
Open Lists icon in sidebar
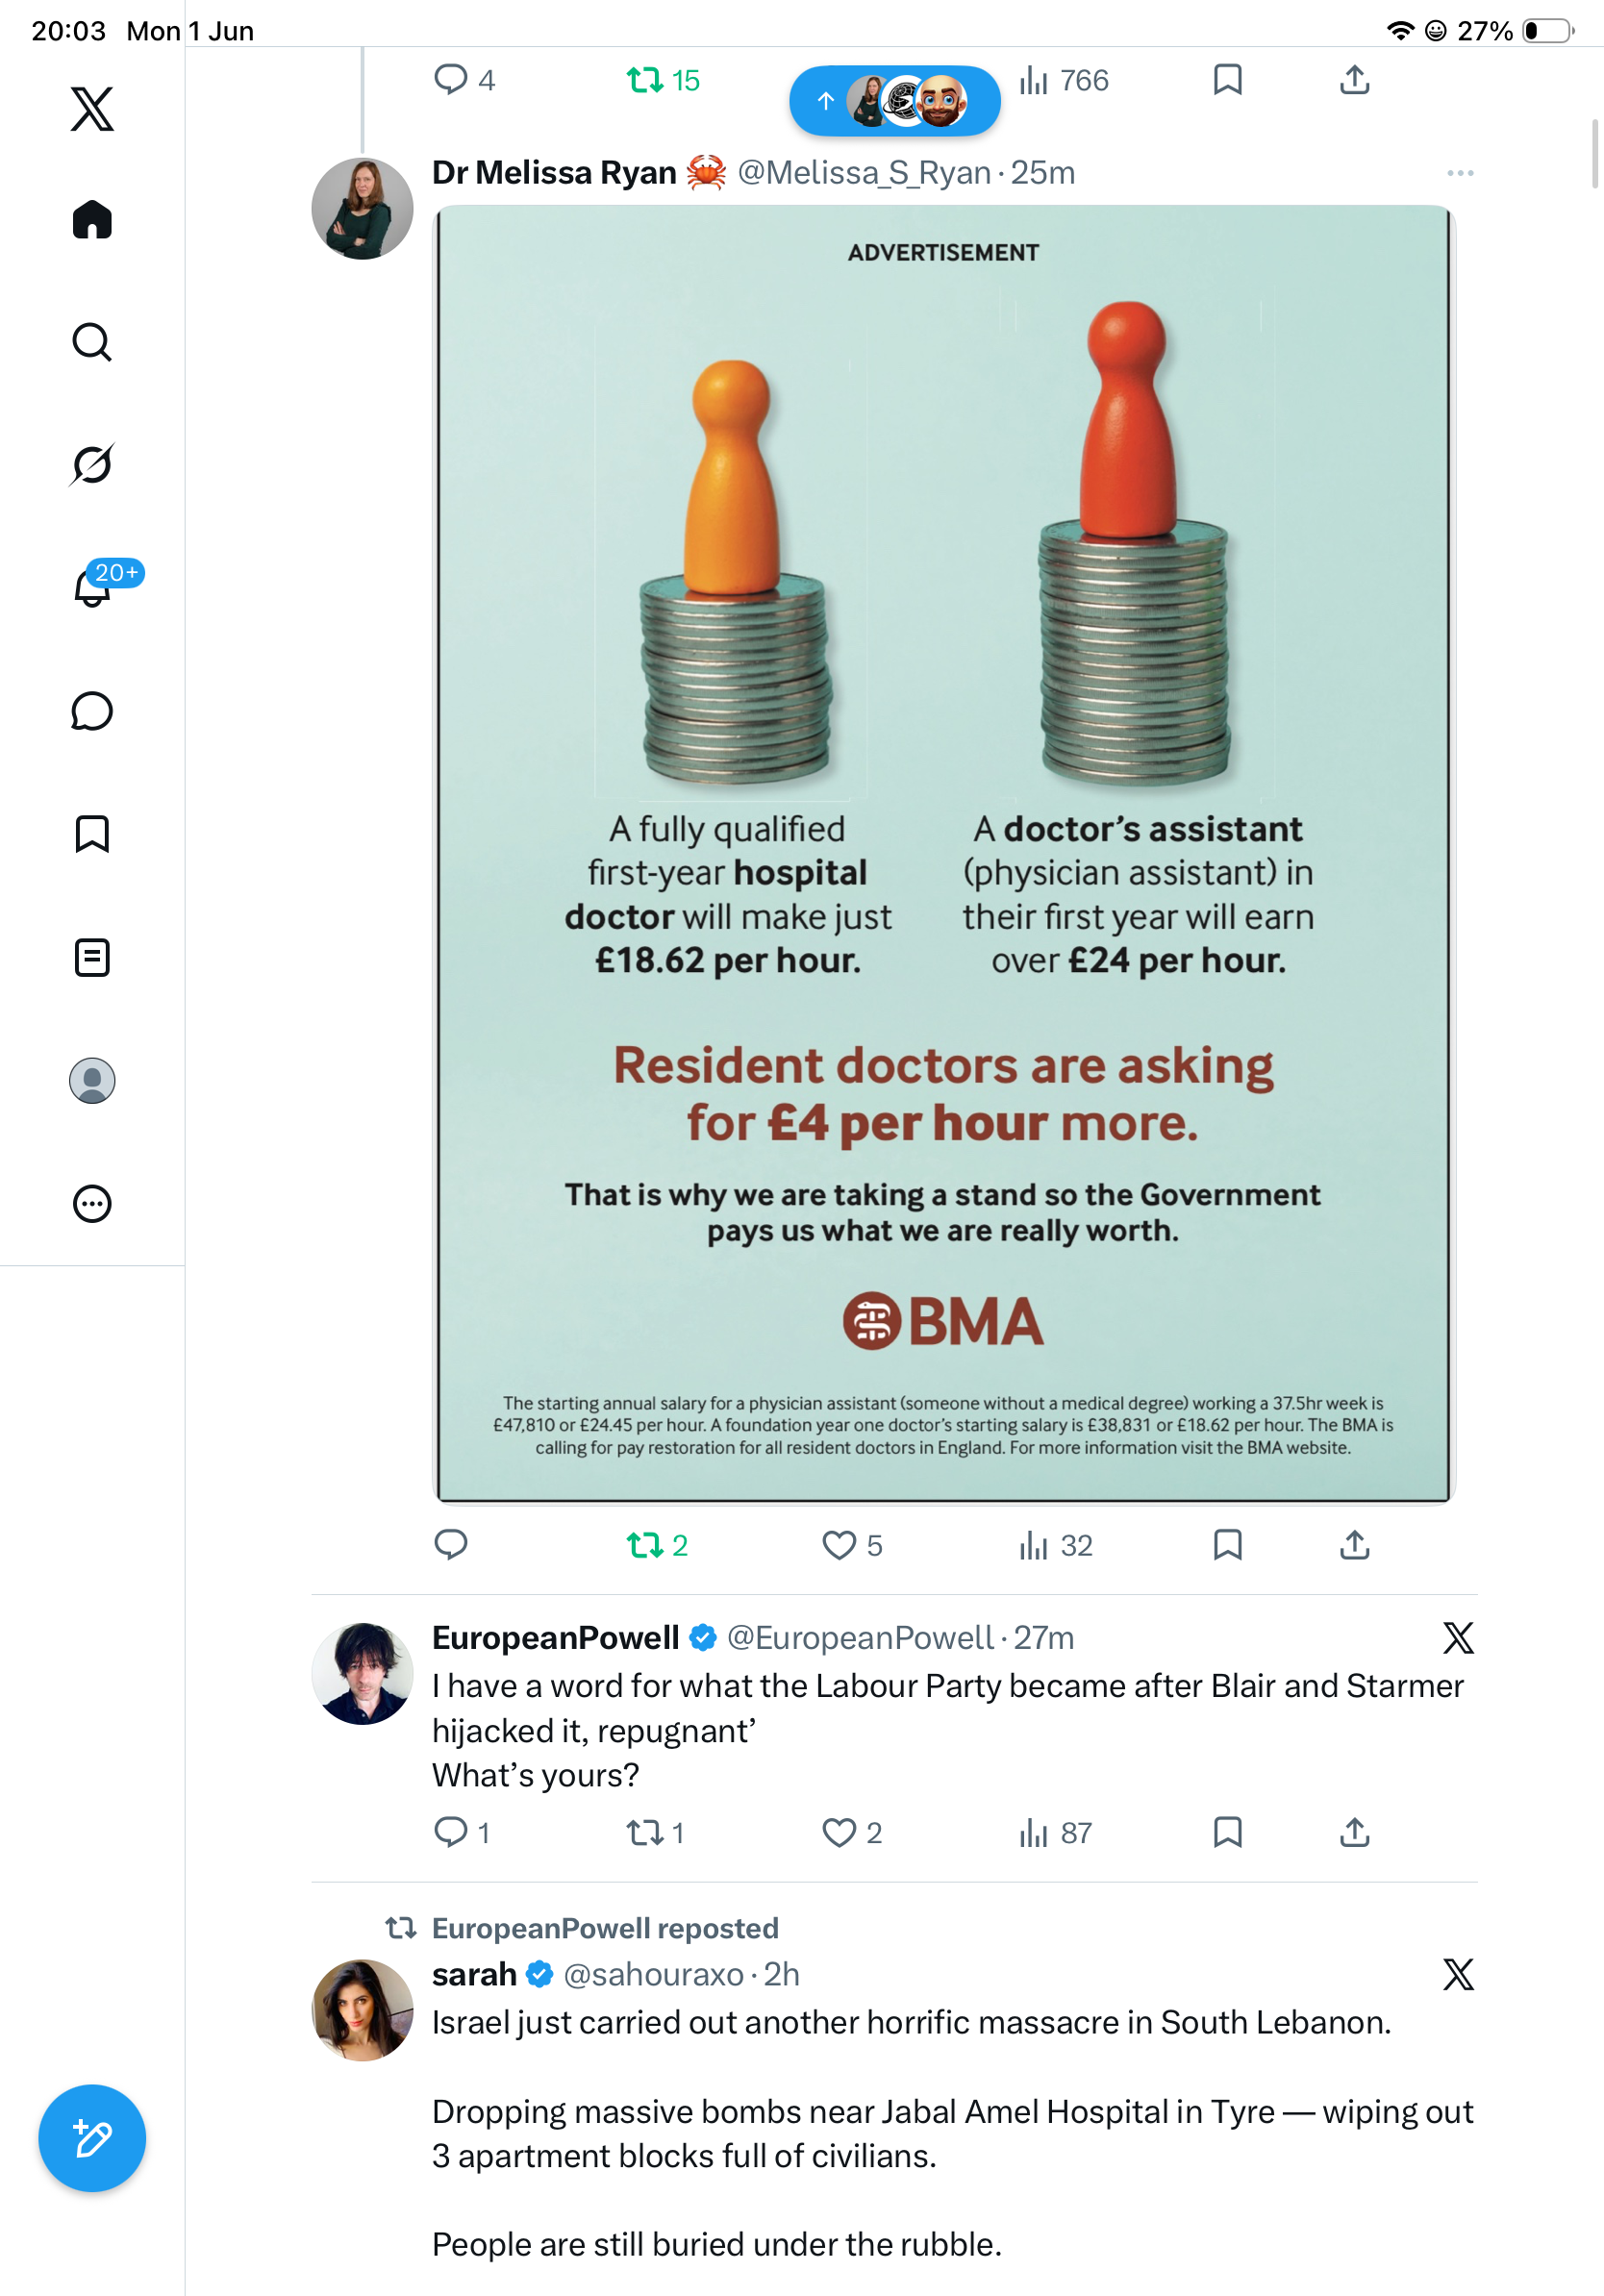(x=92, y=958)
